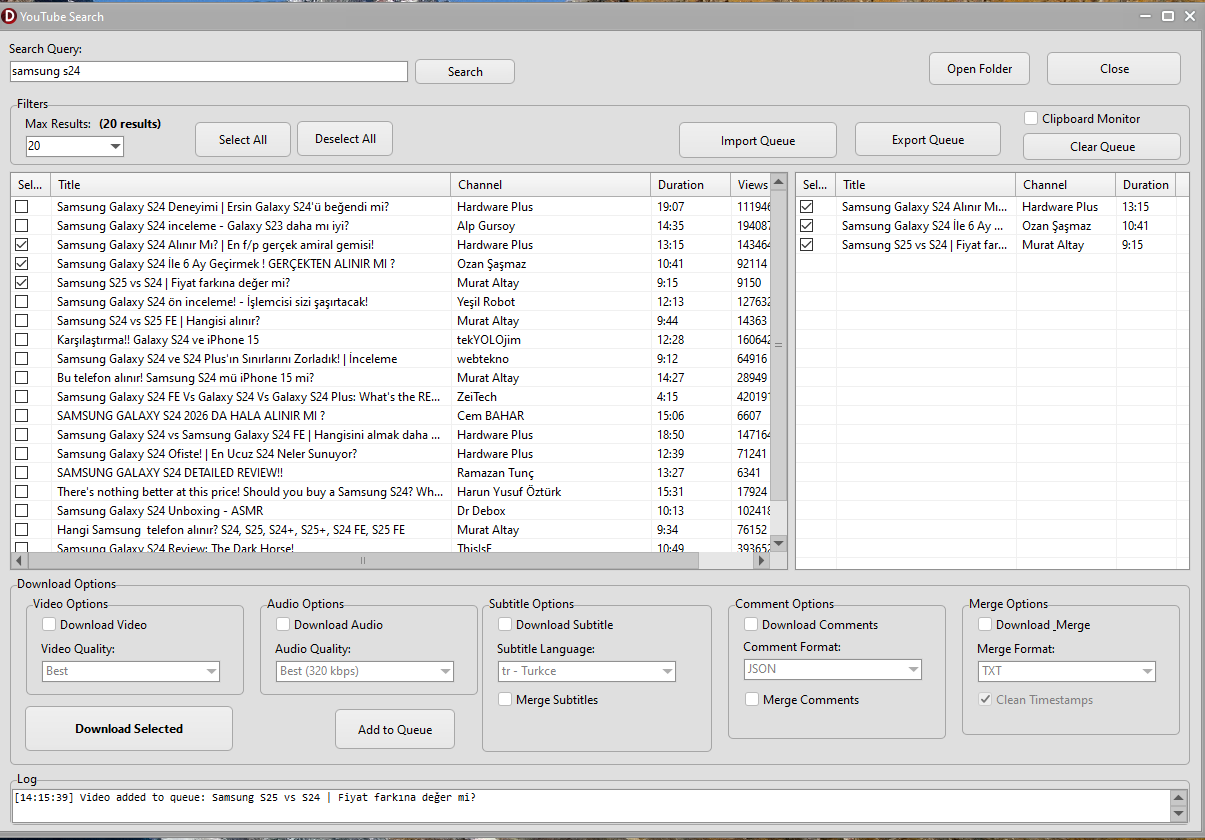This screenshot has width=1205, height=840.
Task: Open the Merge Format dropdown
Action: (1066, 671)
